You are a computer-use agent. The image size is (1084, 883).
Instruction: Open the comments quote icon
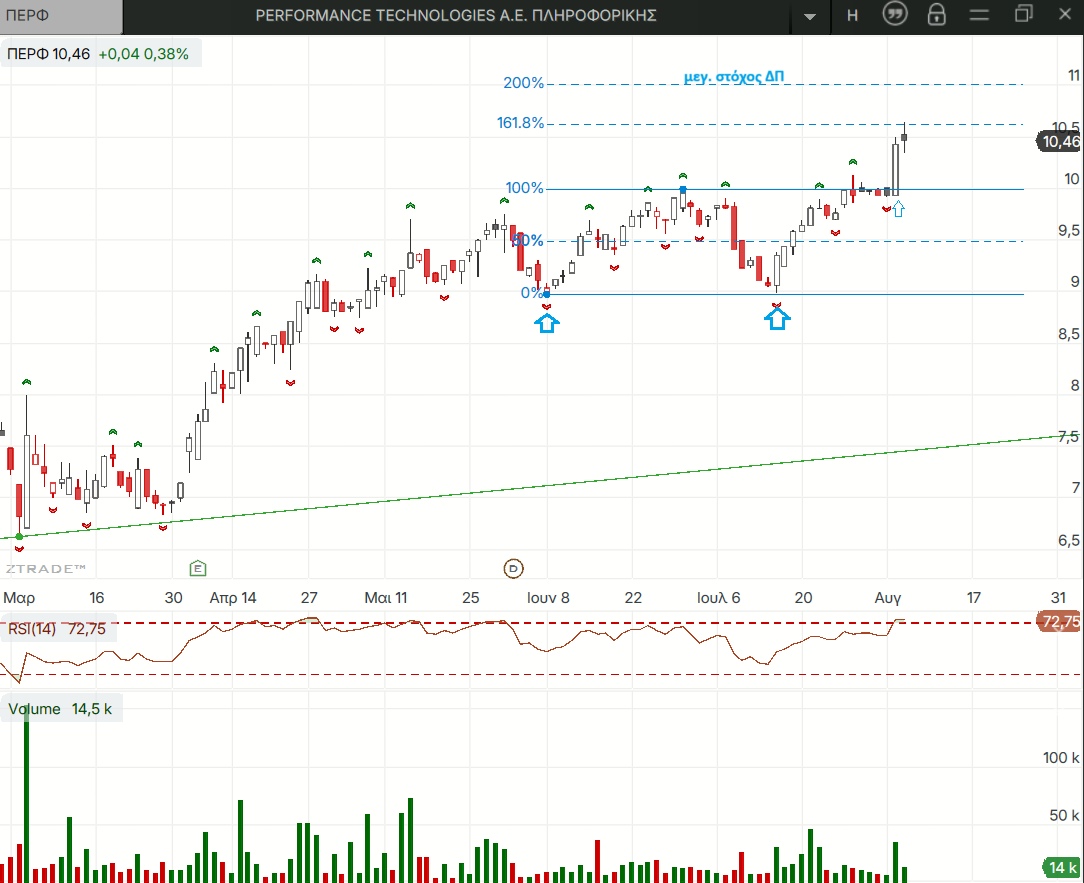tap(895, 14)
